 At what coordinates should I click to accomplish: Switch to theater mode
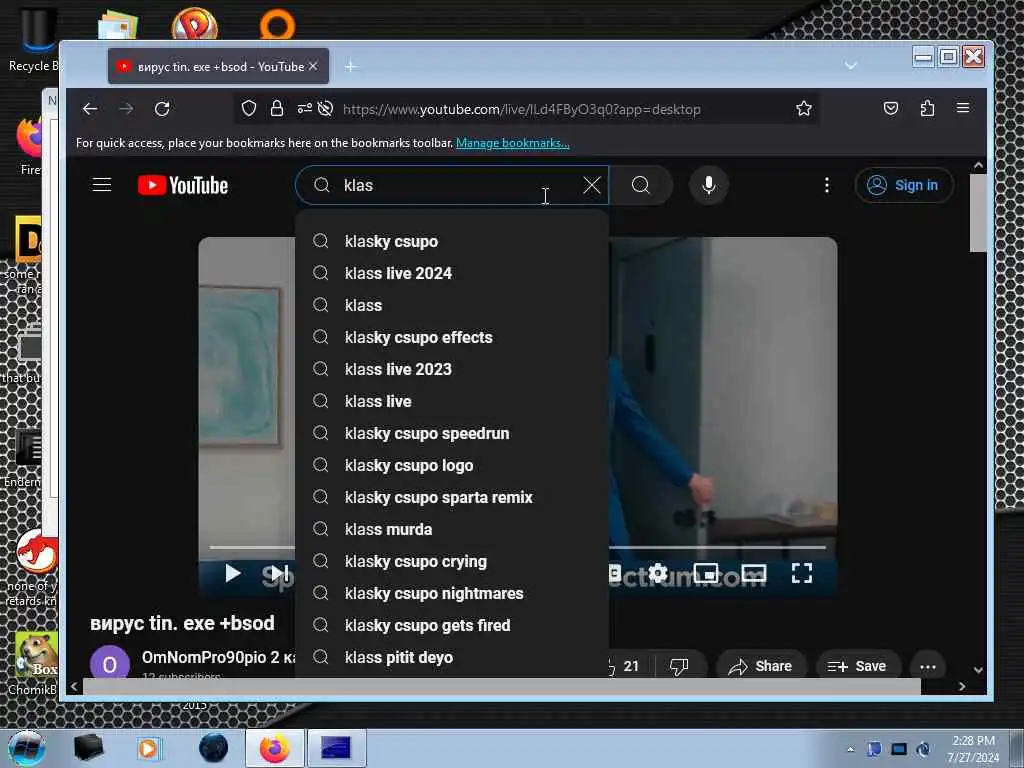[x=753, y=573]
